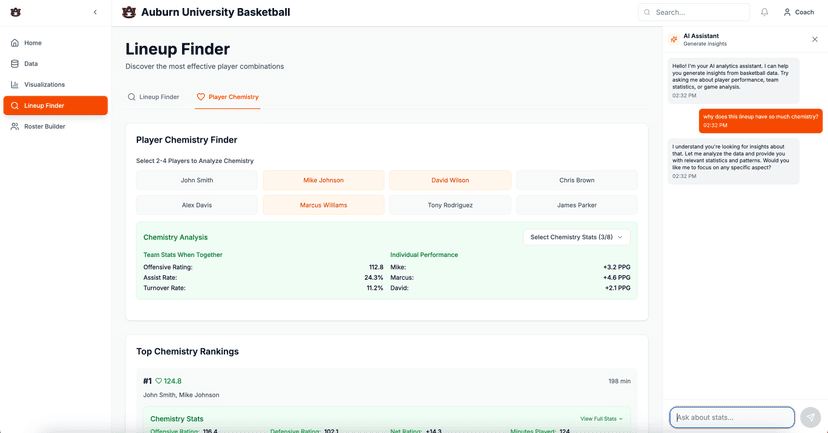Select Lineup Finder in the sidebar
The height and width of the screenshot is (433, 828).
(x=55, y=106)
